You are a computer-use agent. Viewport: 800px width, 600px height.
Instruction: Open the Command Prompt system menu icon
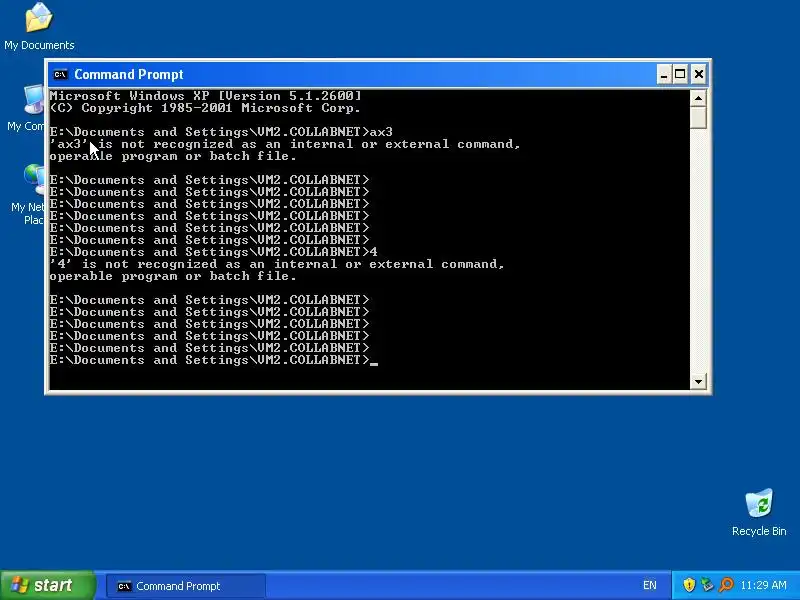pyautogui.click(x=60, y=74)
